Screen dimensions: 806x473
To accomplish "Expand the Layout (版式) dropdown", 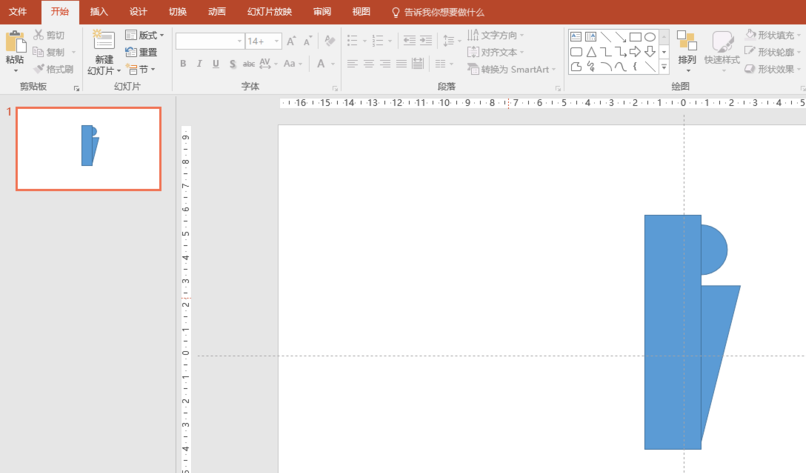I will click(x=146, y=35).
